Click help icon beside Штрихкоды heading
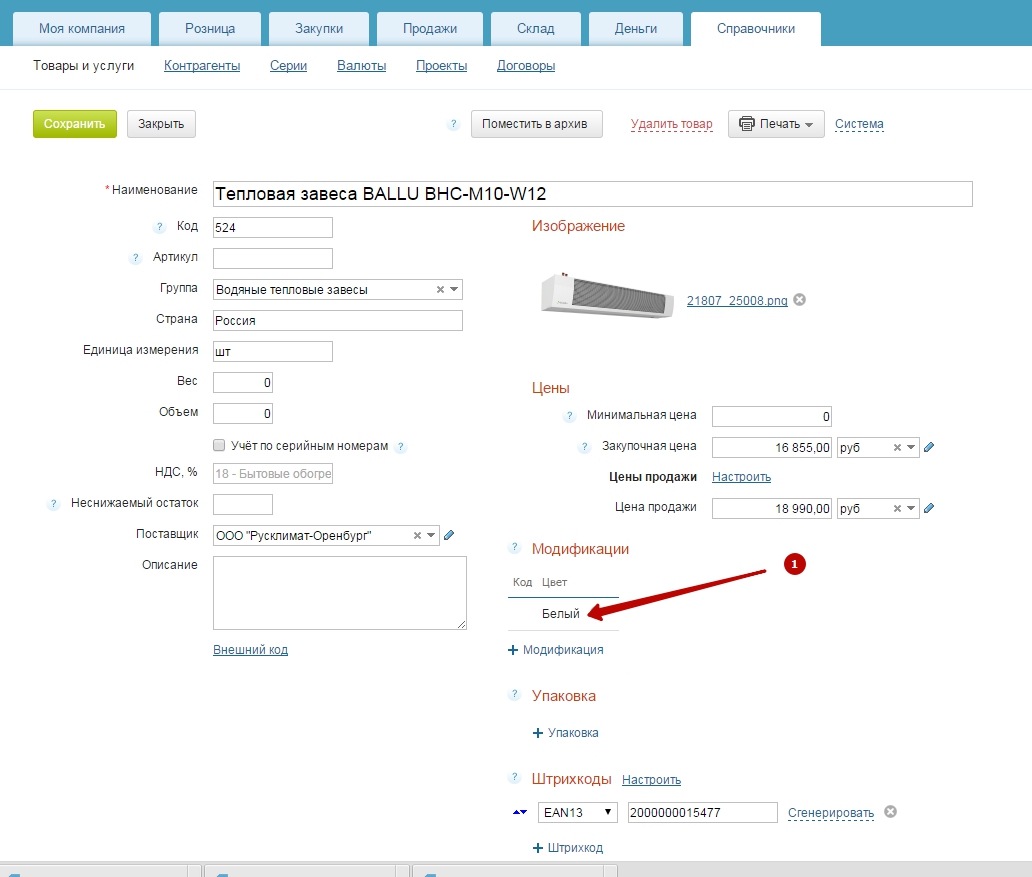This screenshot has height=877, width=1032. (x=515, y=778)
